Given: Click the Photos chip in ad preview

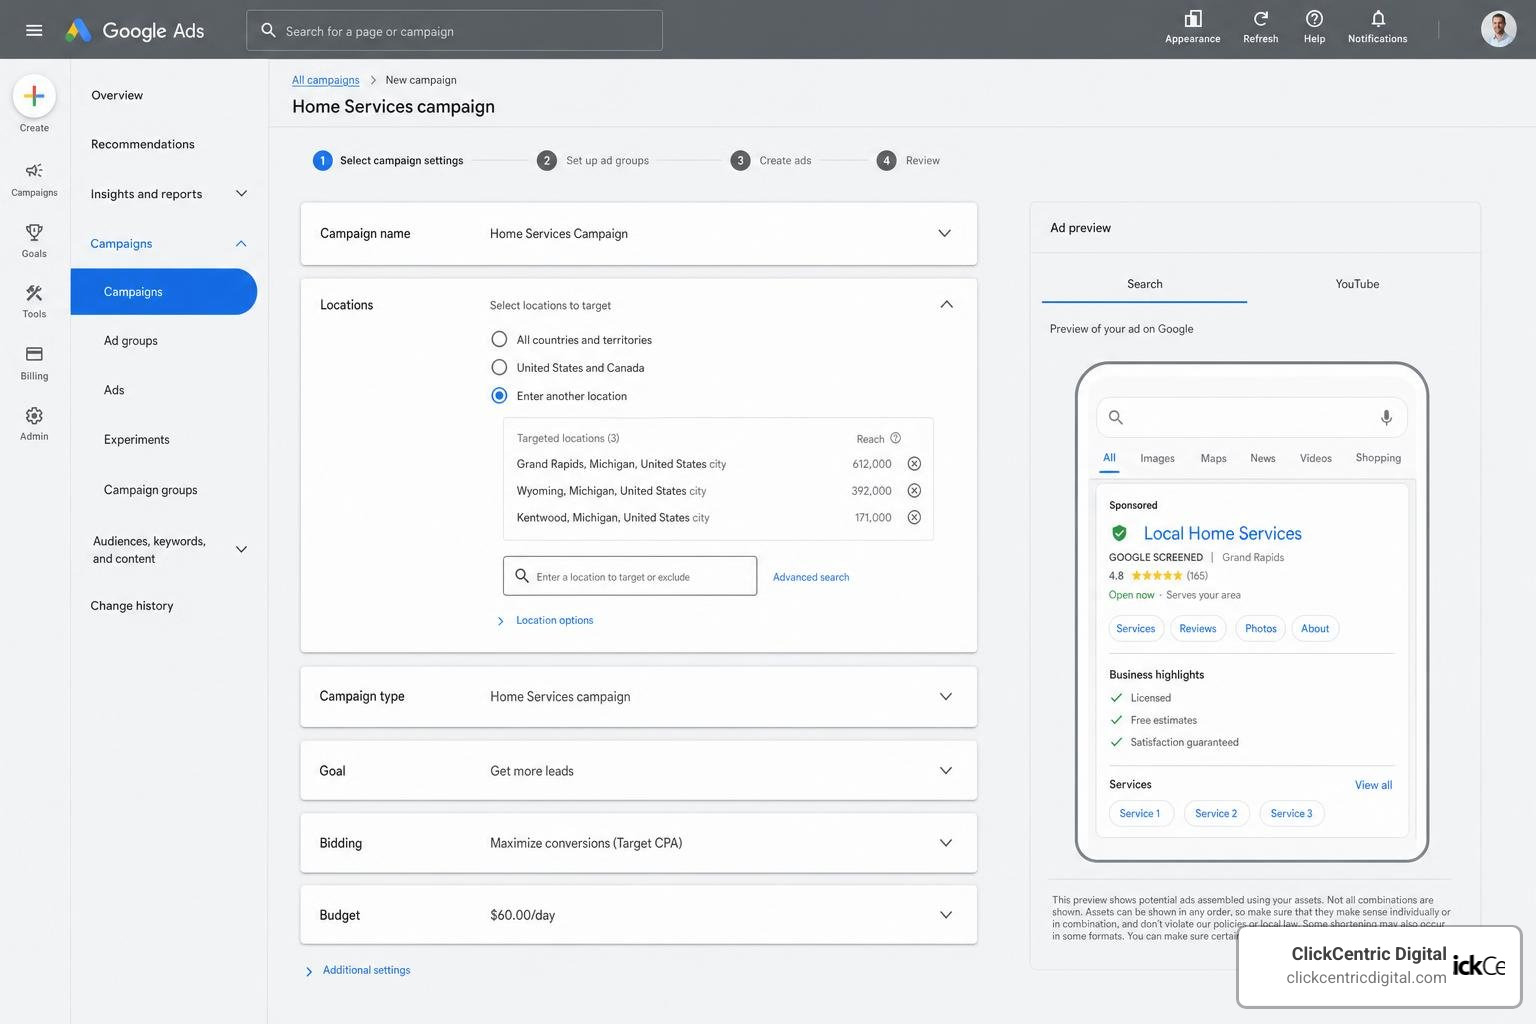Looking at the screenshot, I should (1261, 628).
